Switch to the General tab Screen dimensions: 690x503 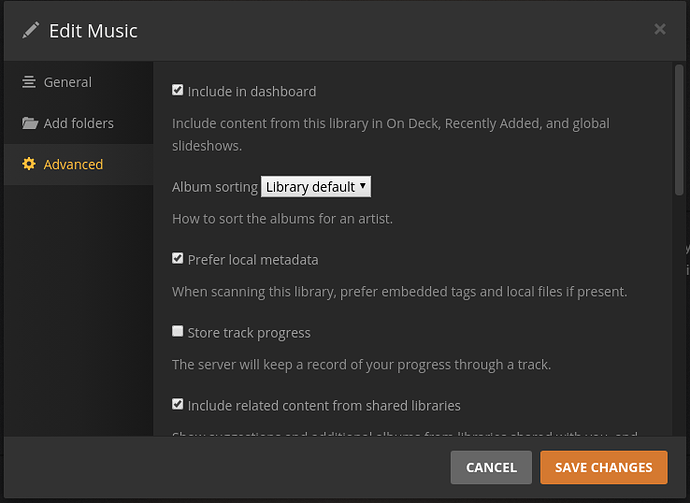pyautogui.click(x=67, y=82)
